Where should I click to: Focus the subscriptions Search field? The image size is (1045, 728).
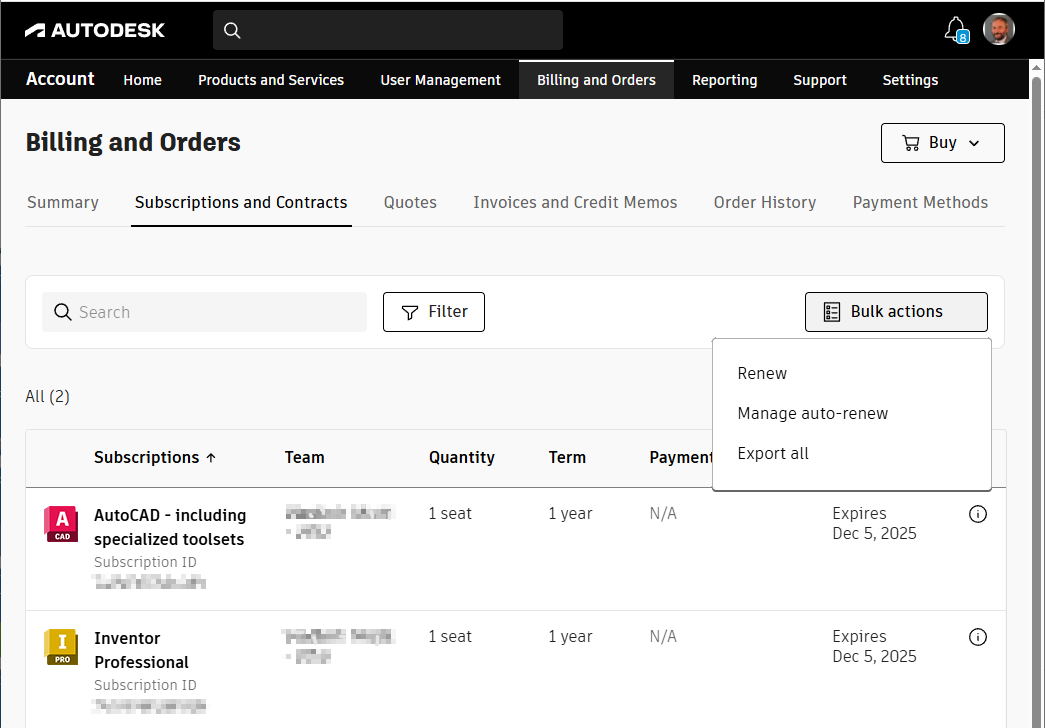tap(205, 312)
